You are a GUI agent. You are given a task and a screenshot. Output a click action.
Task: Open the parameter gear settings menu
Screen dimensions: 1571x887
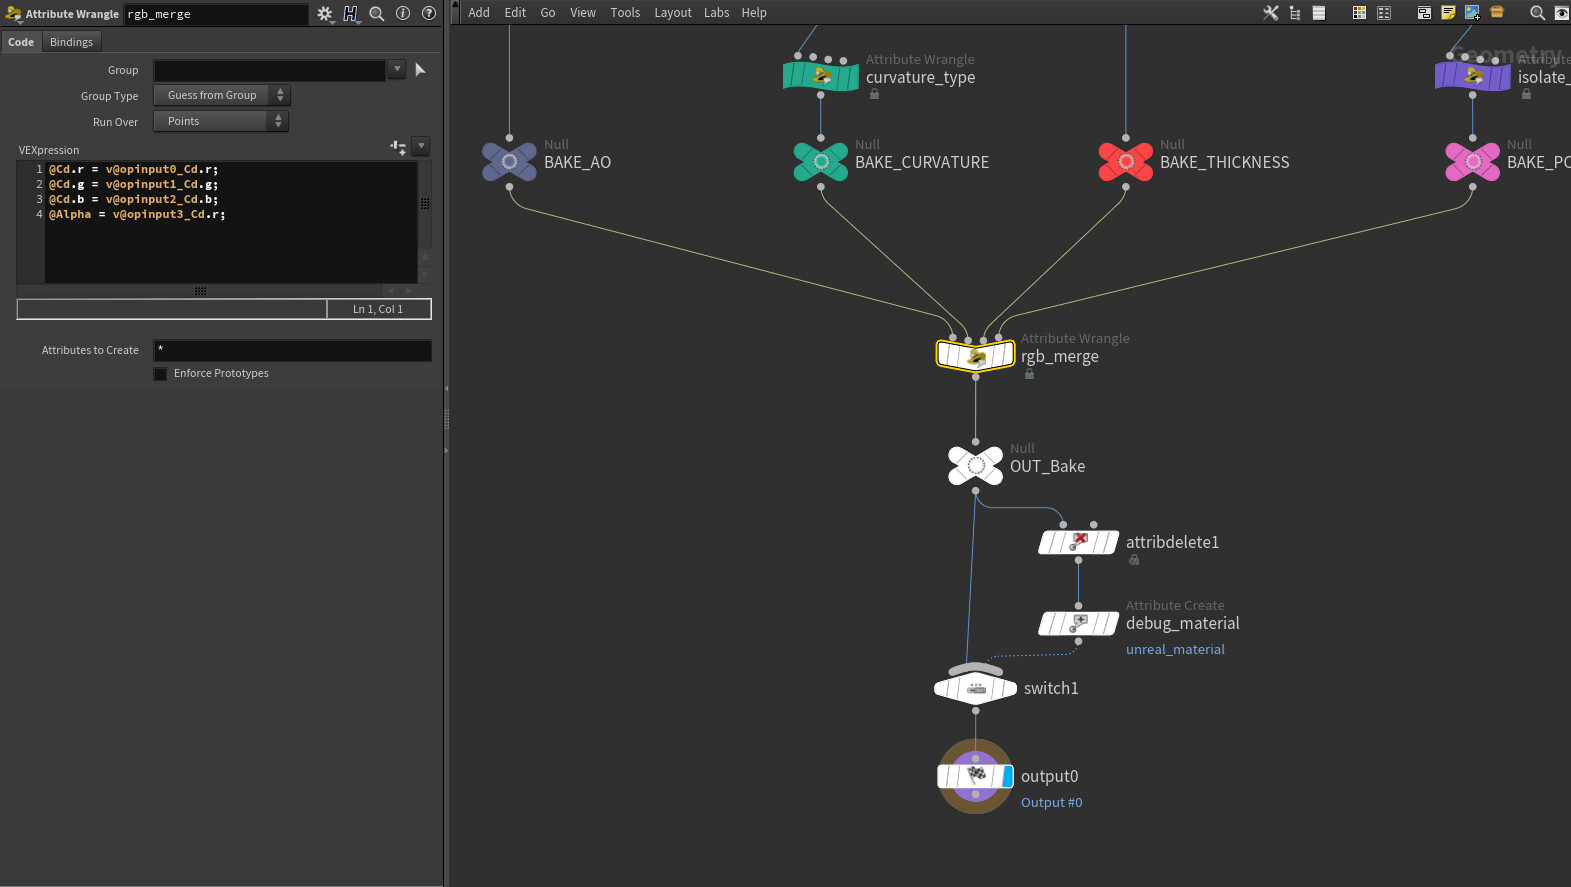pyautogui.click(x=325, y=14)
